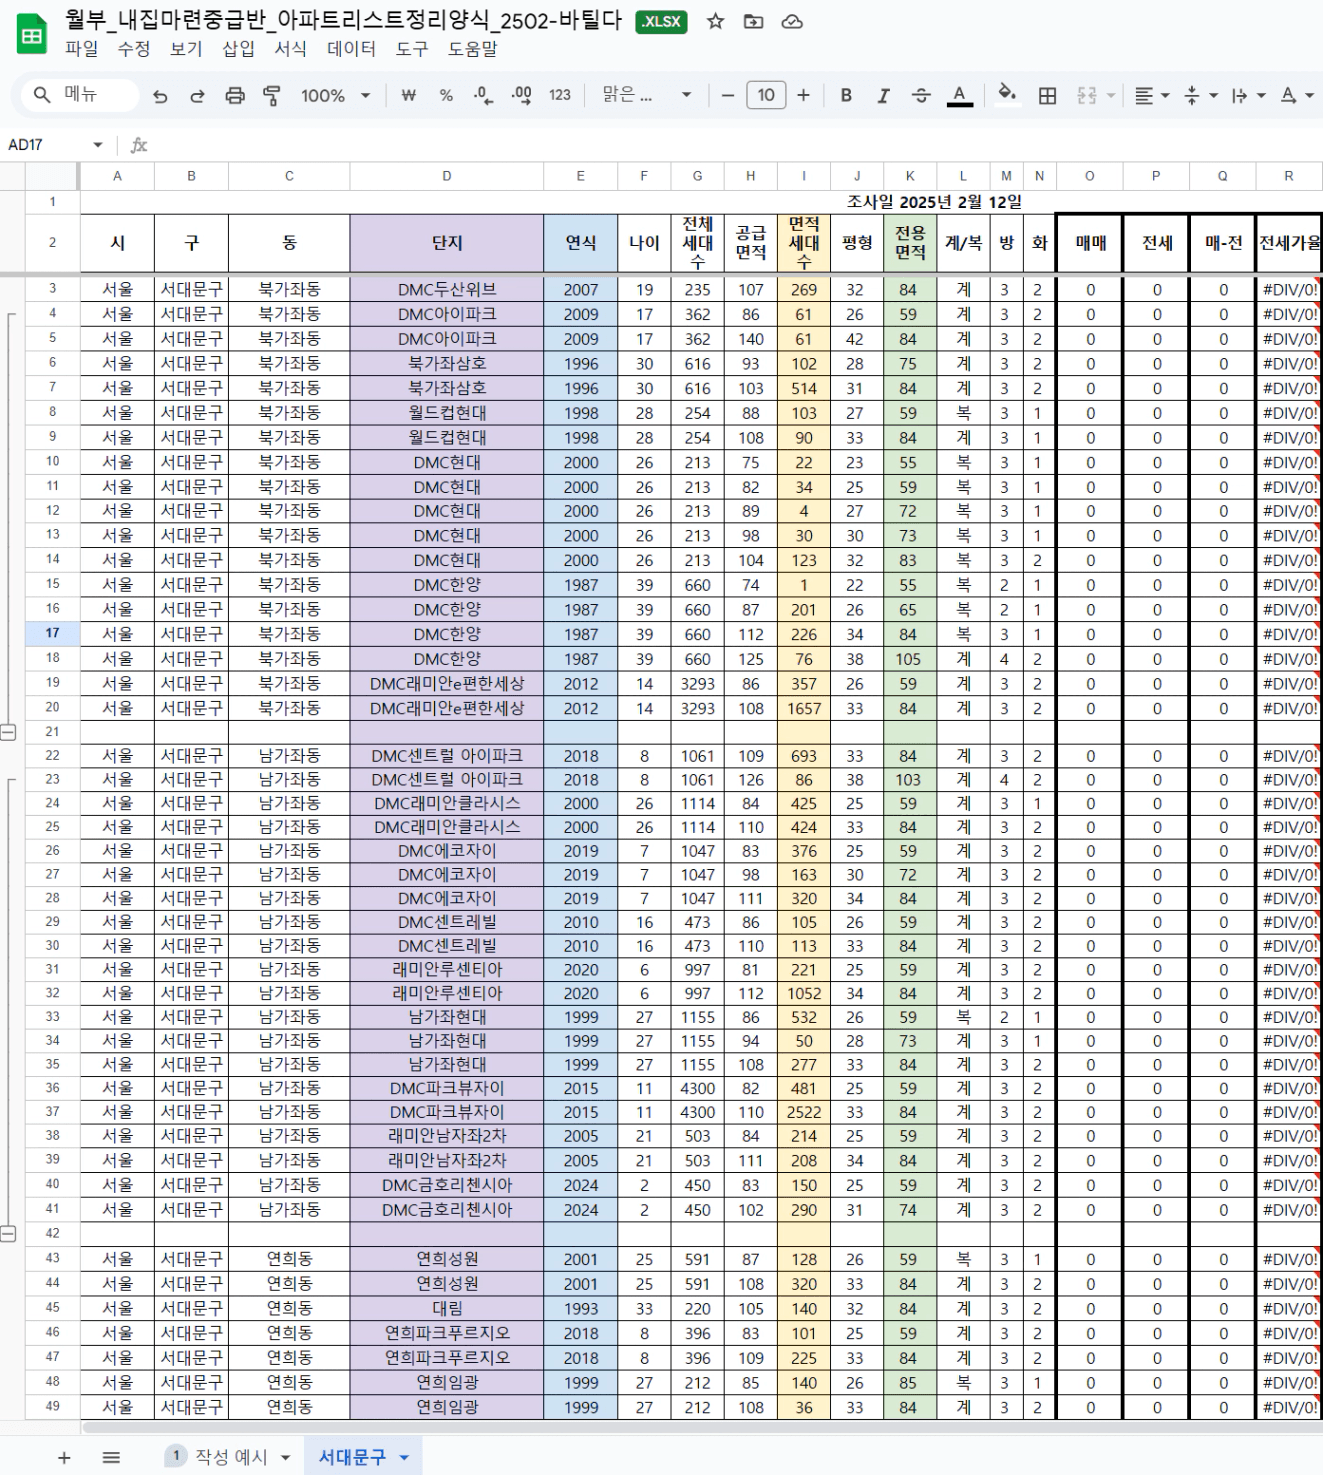Open the text color picker
The width and height of the screenshot is (1323, 1475).
[x=959, y=96]
